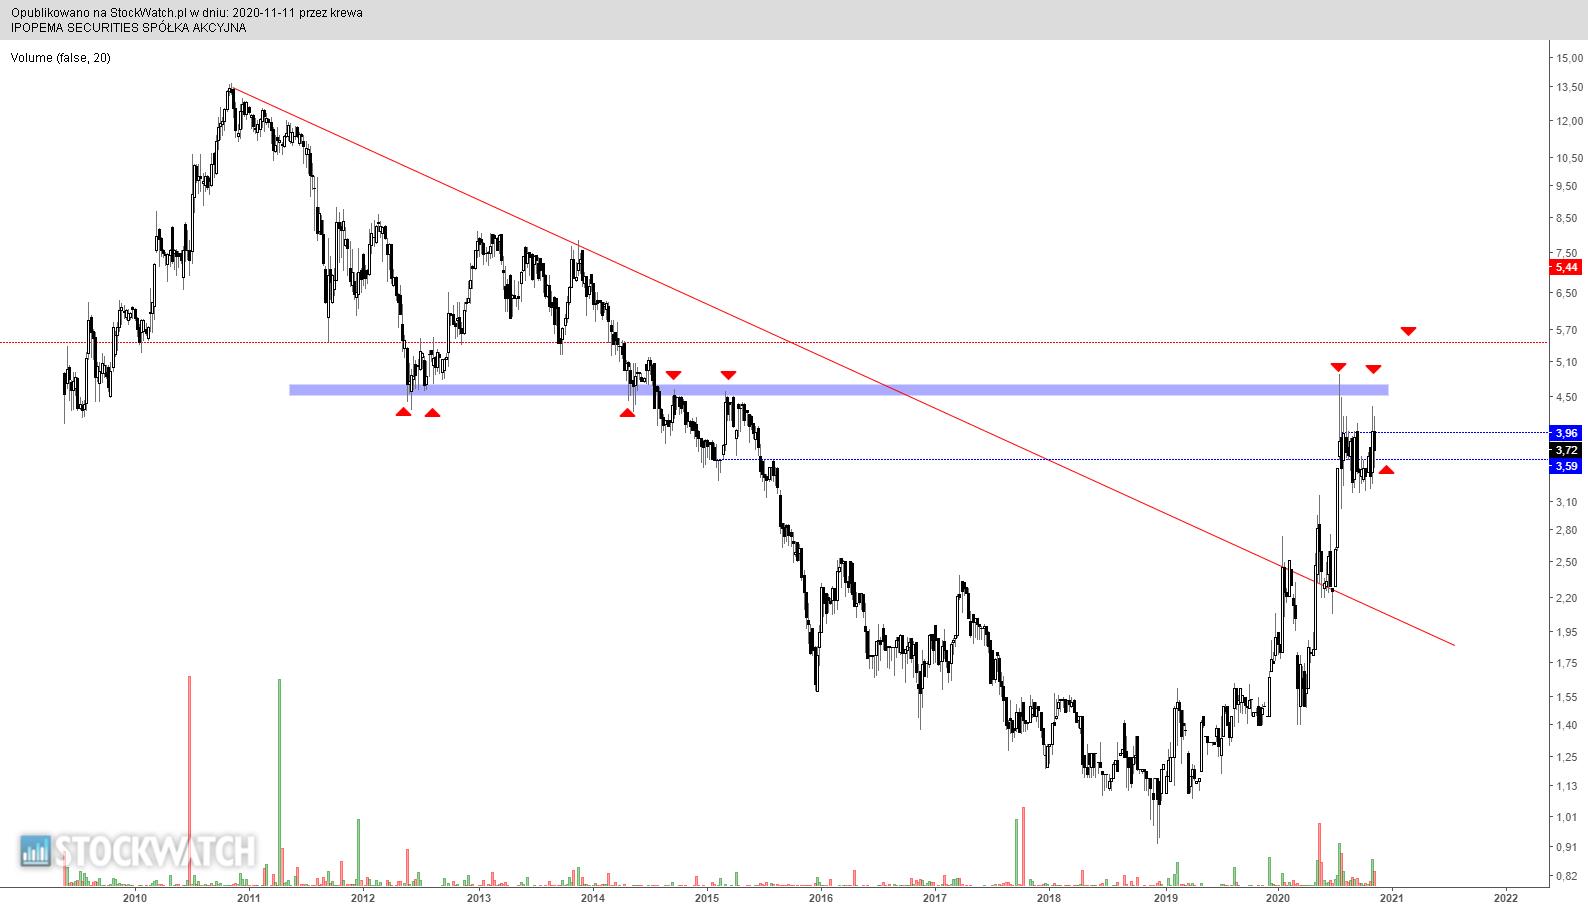Select the long red descending trend line
The image size is (1588, 906).
[842, 366]
